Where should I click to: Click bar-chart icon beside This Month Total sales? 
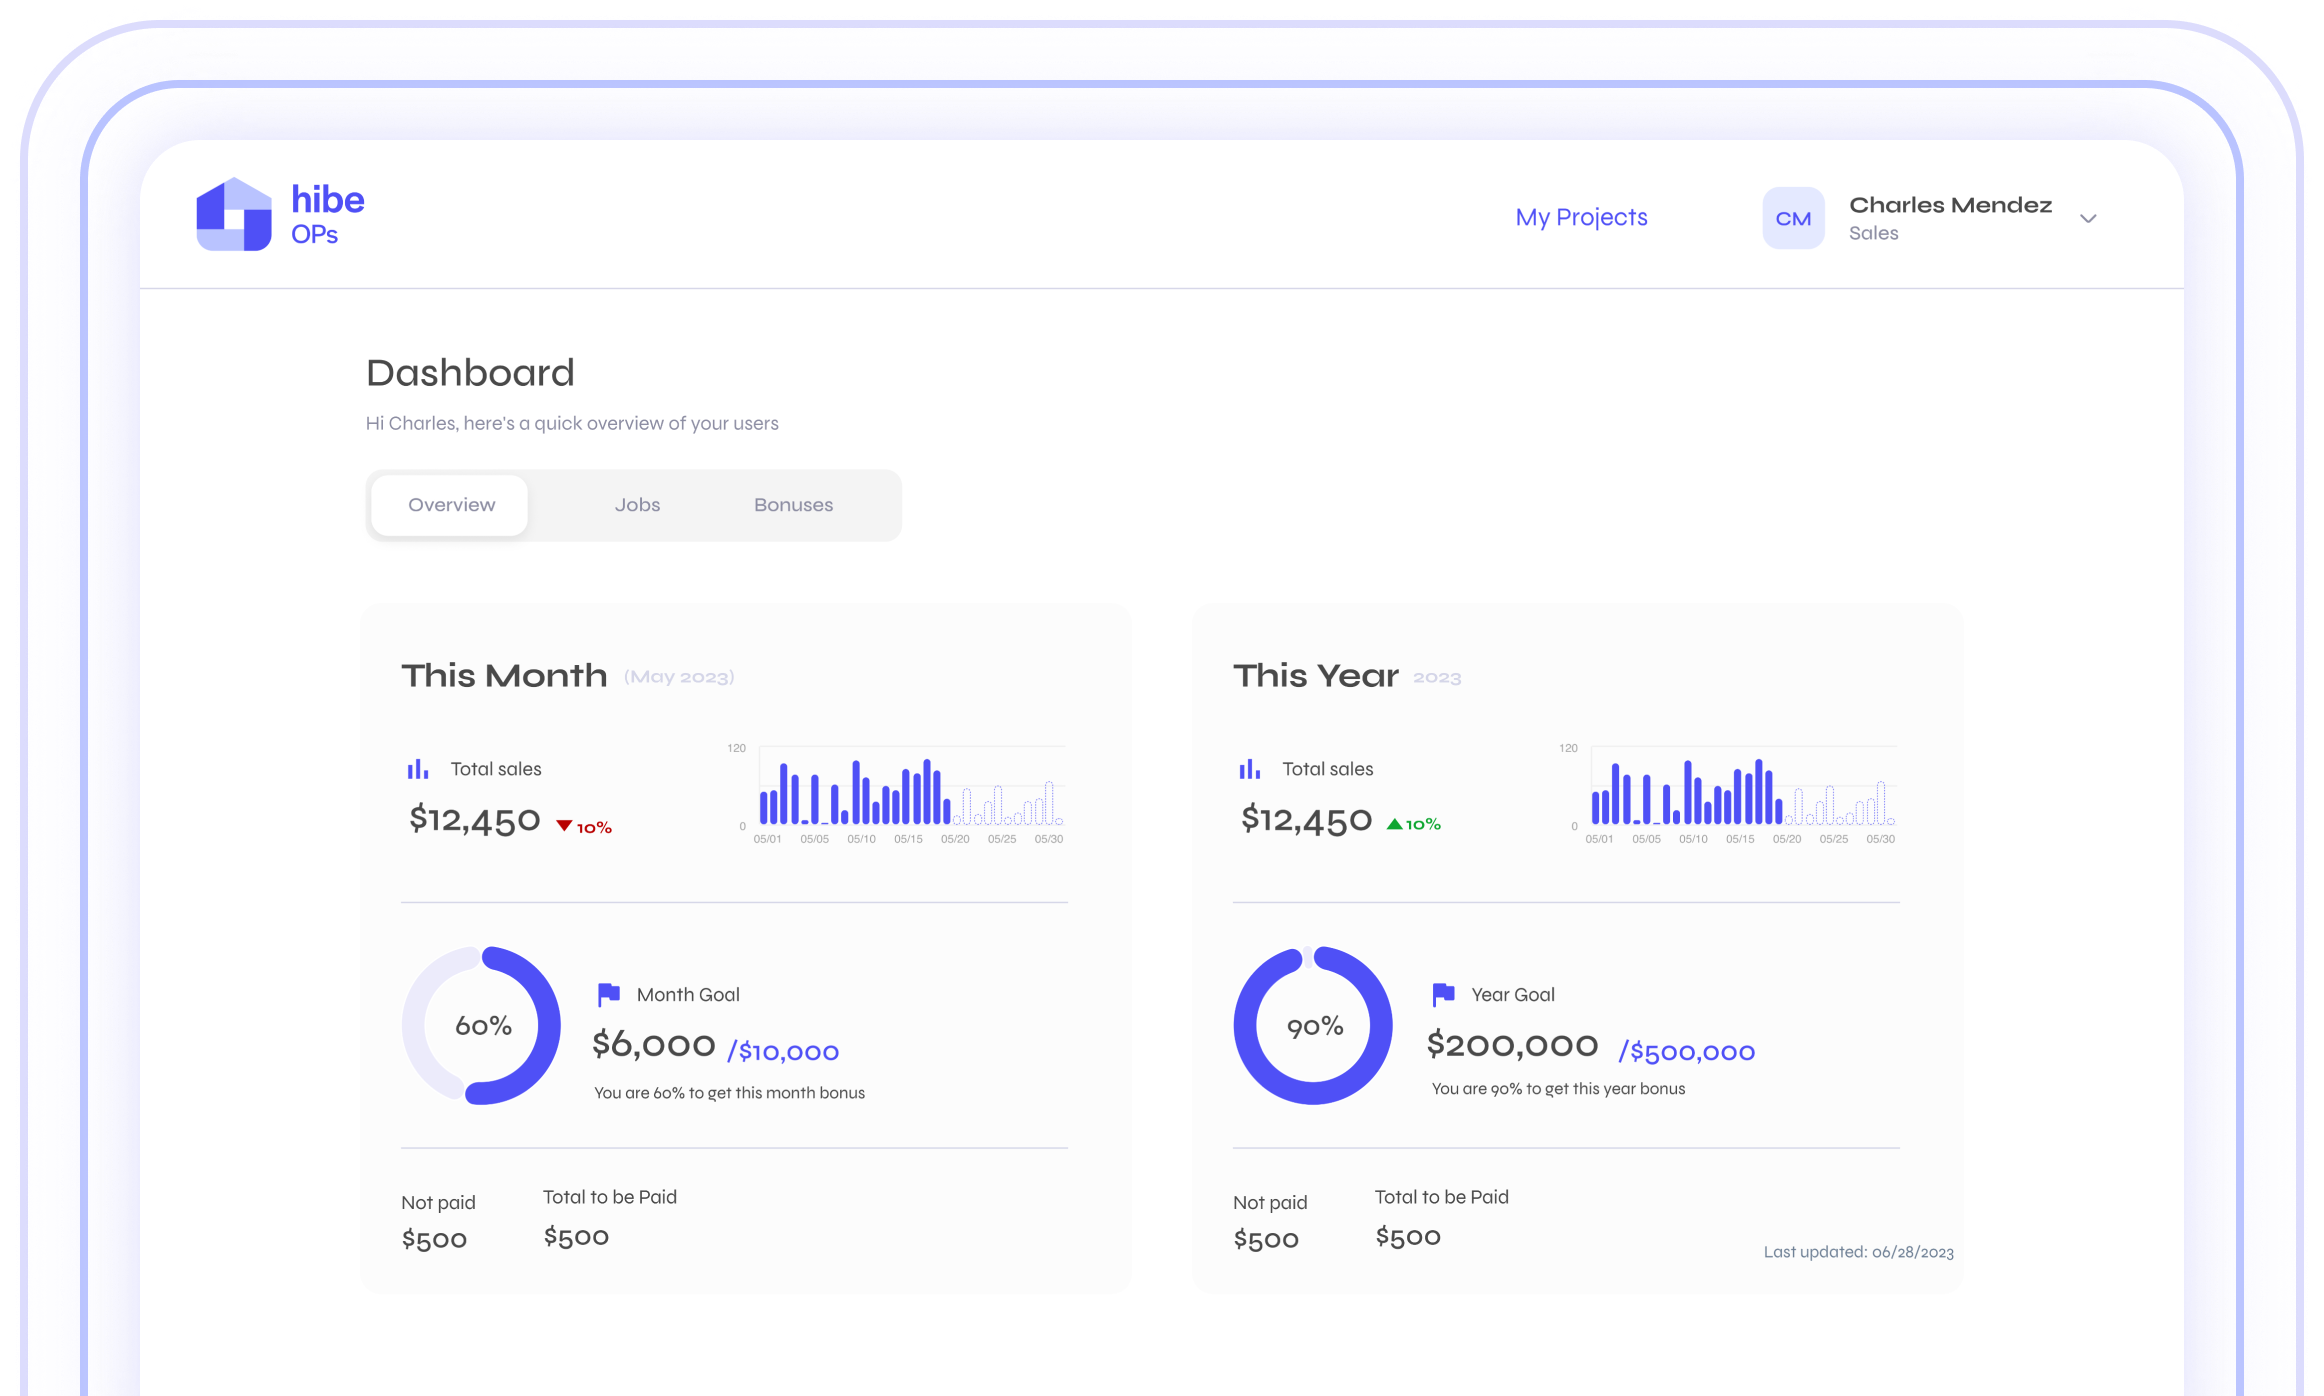point(417,769)
